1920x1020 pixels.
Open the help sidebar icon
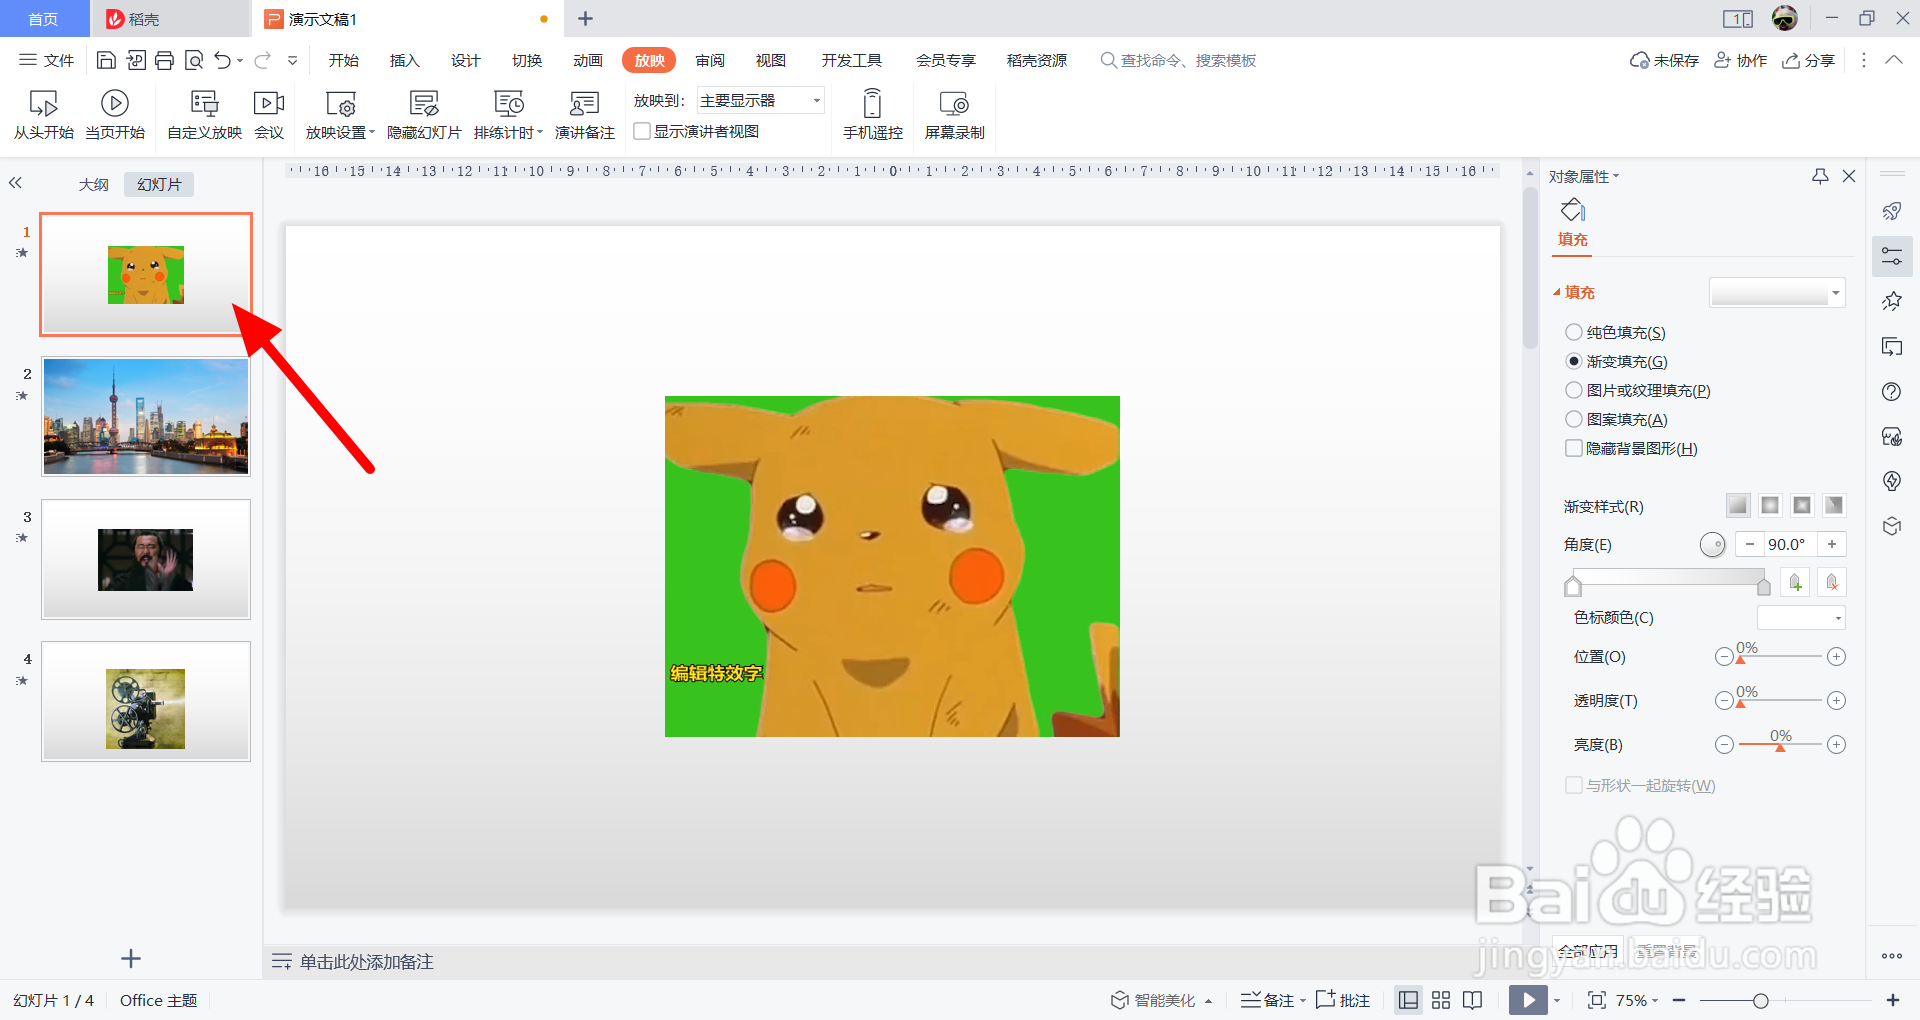[x=1892, y=391]
